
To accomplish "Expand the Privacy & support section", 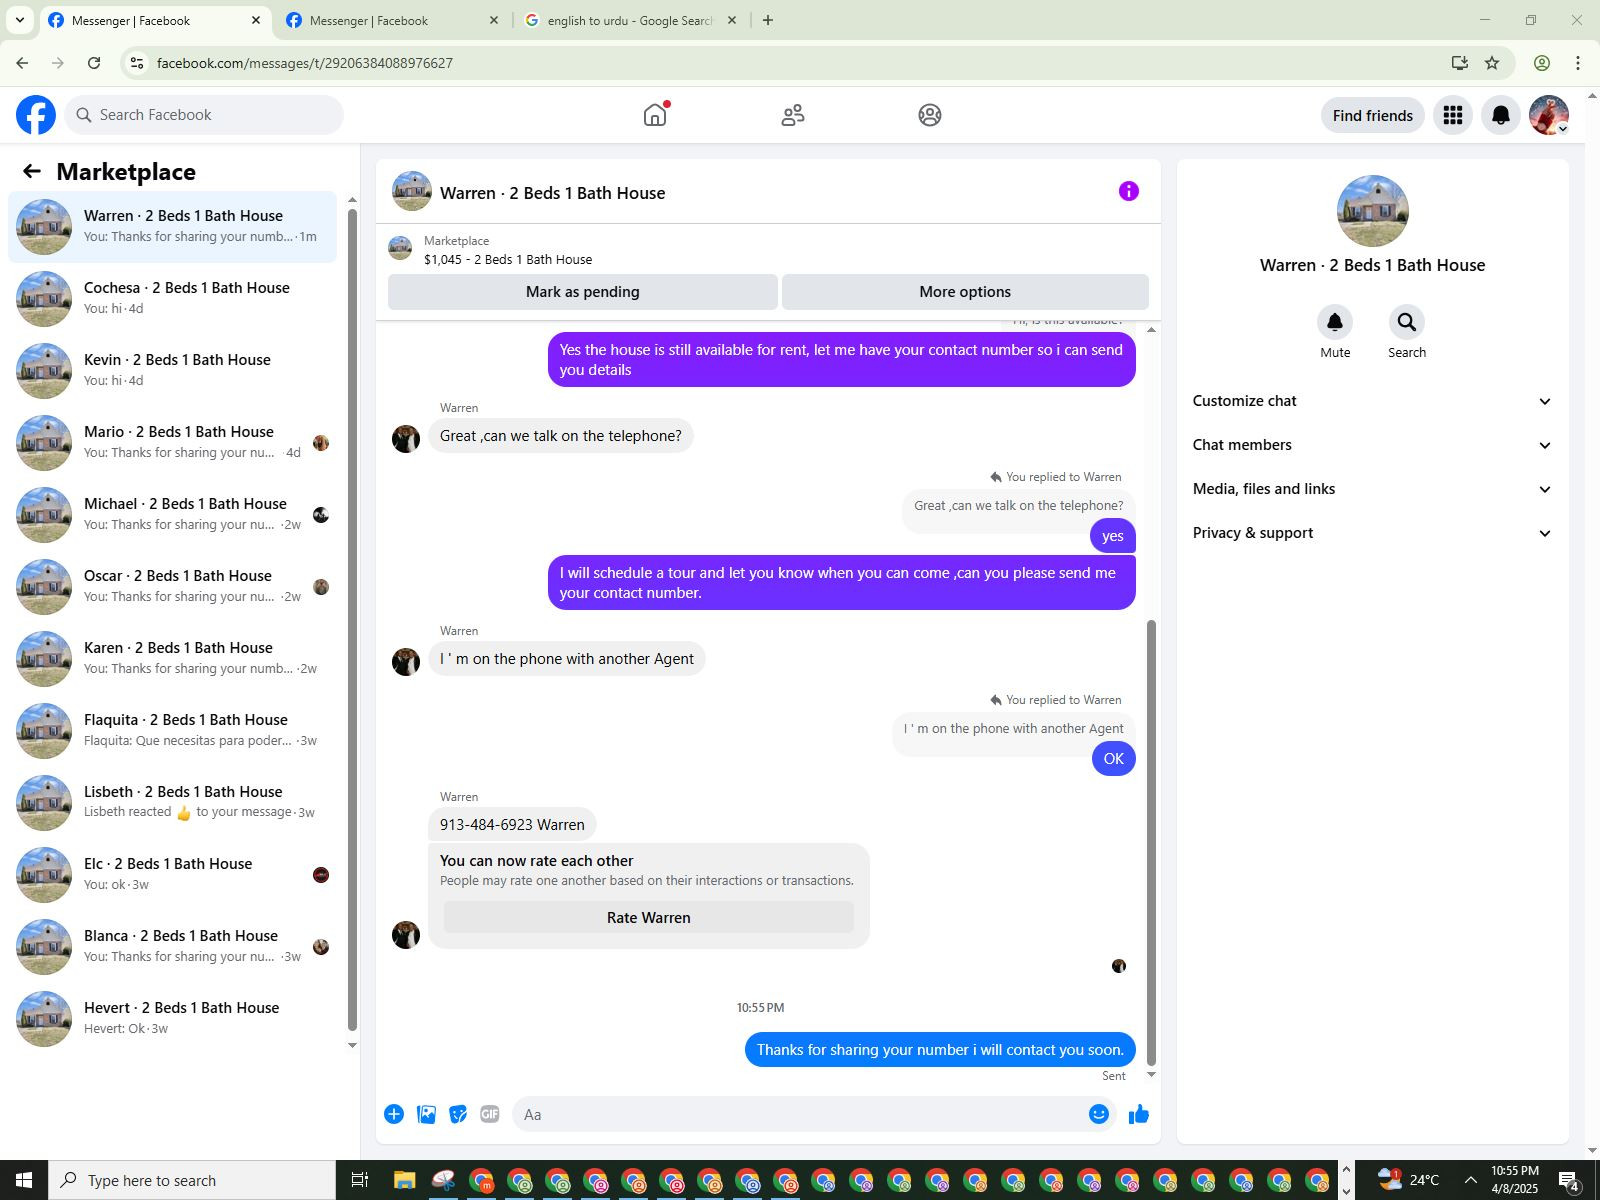I will tap(1372, 533).
